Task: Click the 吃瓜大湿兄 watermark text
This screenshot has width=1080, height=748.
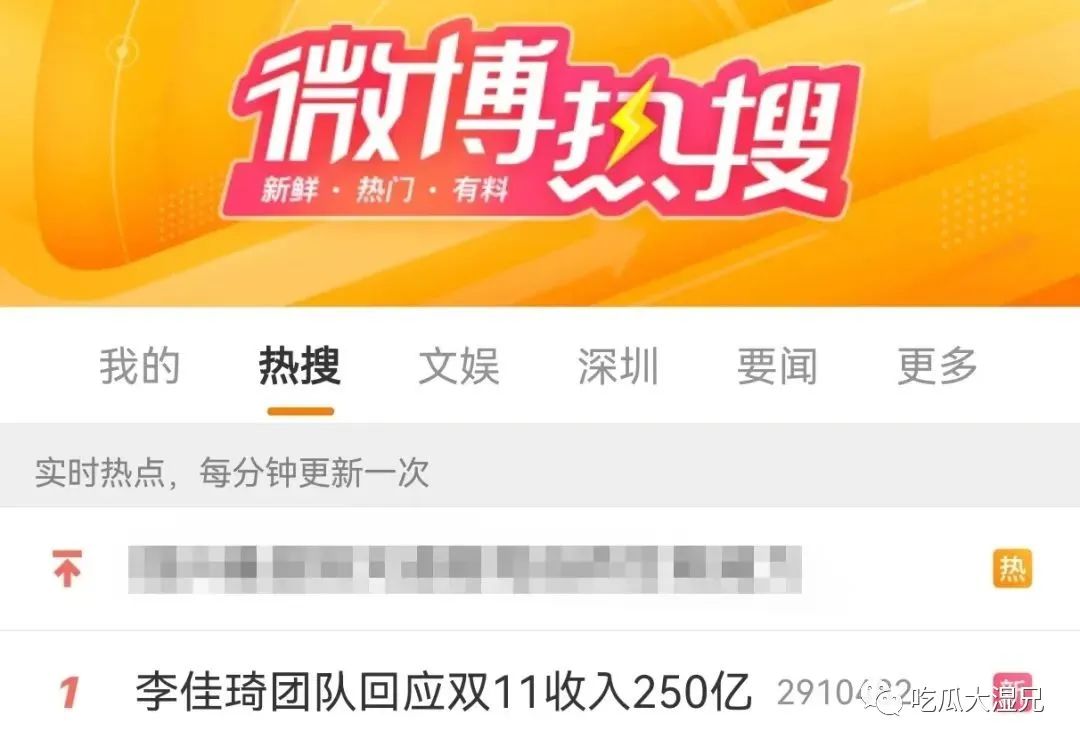Action: pos(977,700)
